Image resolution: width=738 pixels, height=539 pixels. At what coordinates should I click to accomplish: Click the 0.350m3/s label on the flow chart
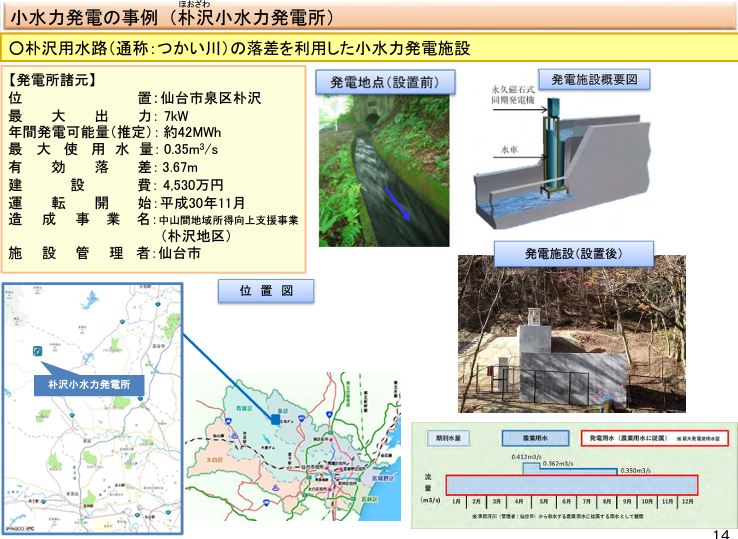[x=635, y=470]
